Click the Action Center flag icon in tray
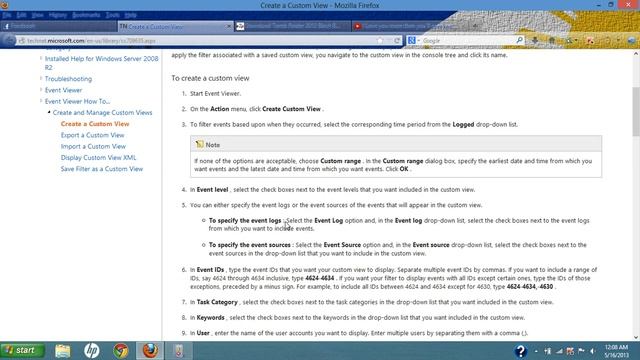 [x=581, y=351]
